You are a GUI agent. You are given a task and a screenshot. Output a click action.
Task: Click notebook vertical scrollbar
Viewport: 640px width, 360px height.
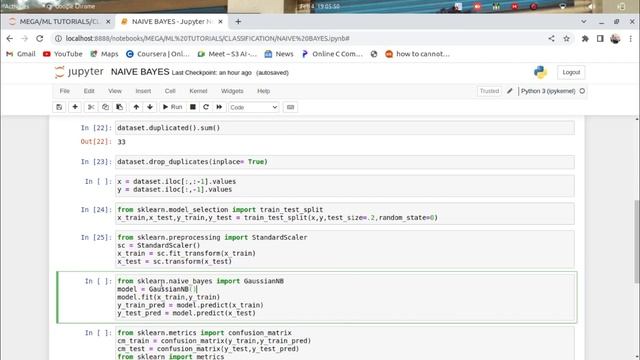(x=637, y=241)
